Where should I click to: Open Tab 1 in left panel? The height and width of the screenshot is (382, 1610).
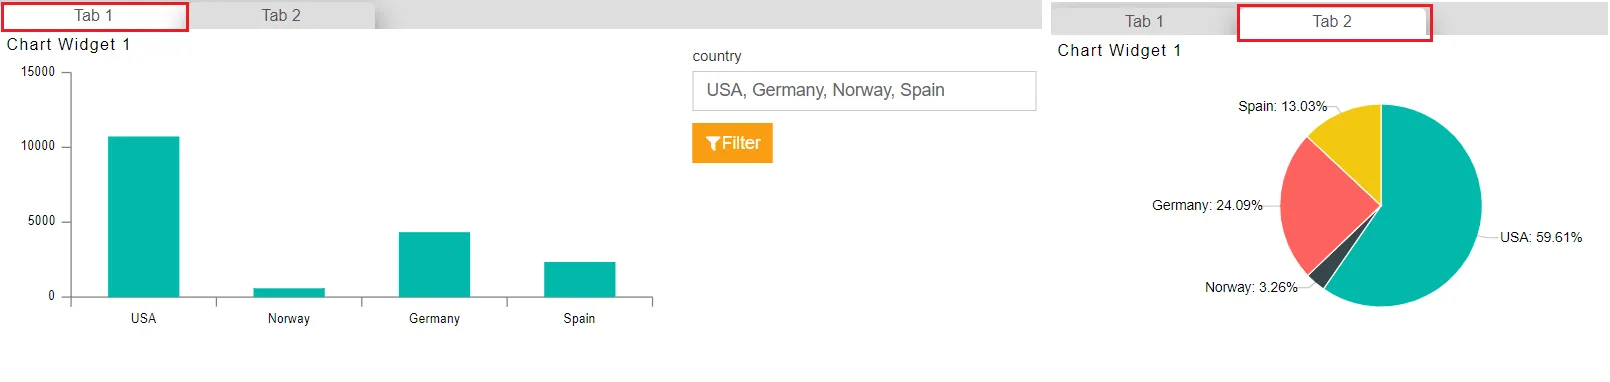tap(94, 16)
